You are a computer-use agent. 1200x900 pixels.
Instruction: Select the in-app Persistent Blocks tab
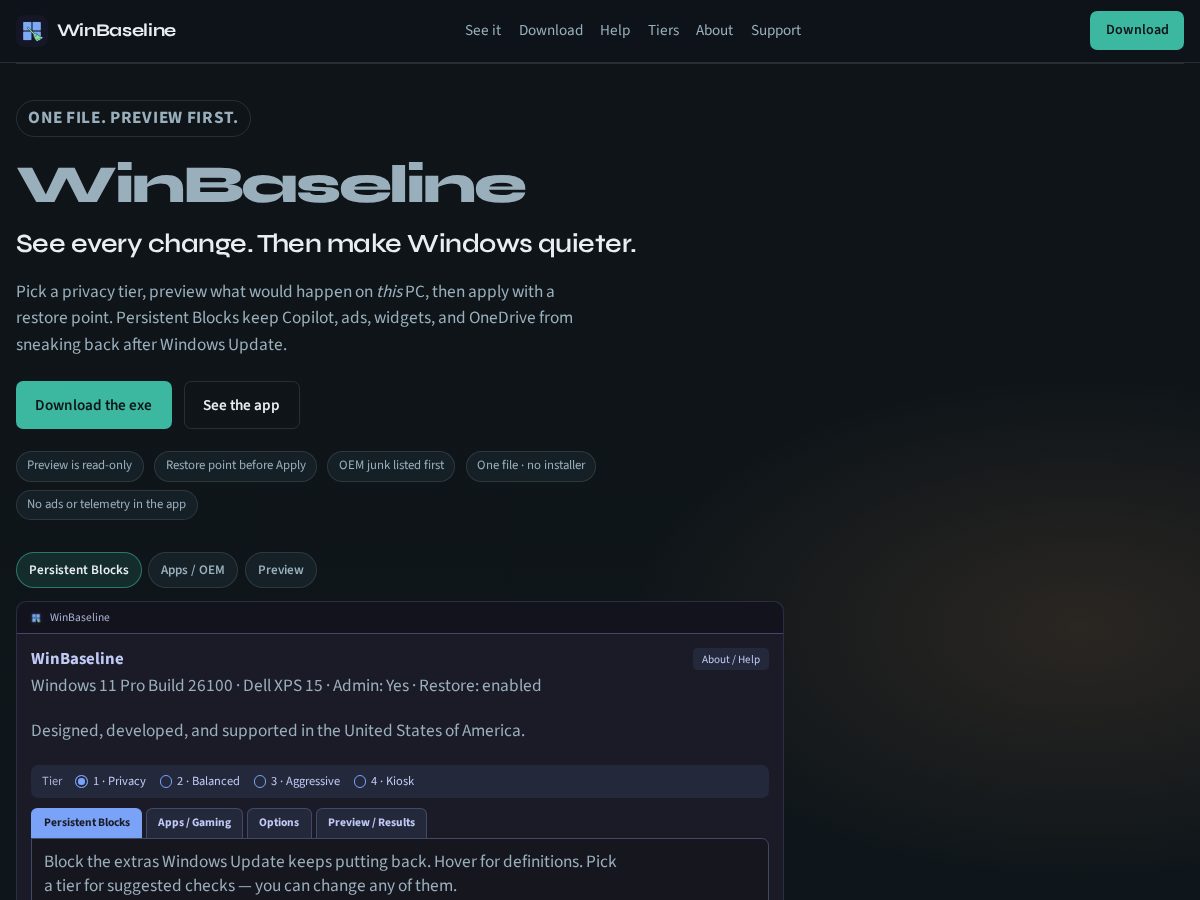click(87, 823)
